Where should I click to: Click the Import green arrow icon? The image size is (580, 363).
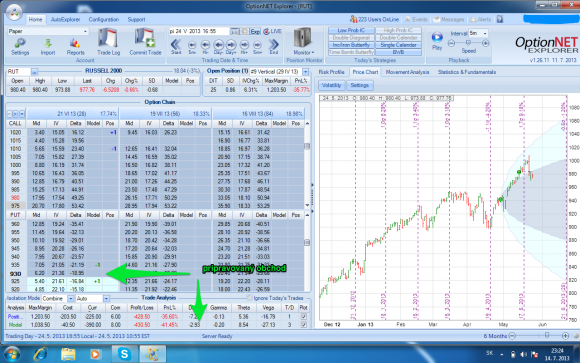pyautogui.click(x=48, y=44)
